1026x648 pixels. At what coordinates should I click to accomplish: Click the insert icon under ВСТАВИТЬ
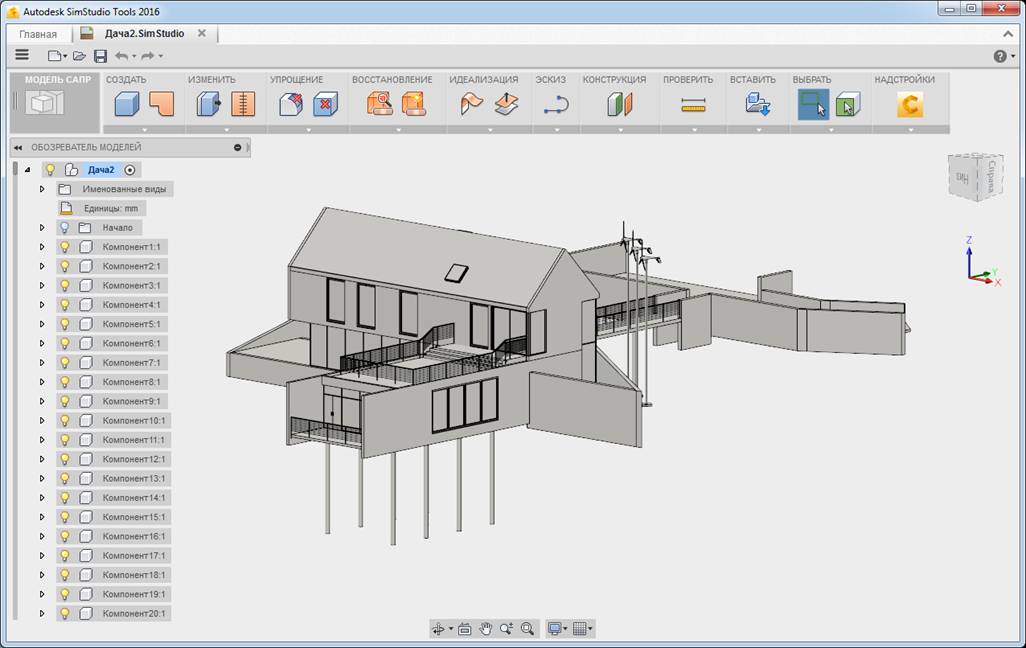click(757, 104)
